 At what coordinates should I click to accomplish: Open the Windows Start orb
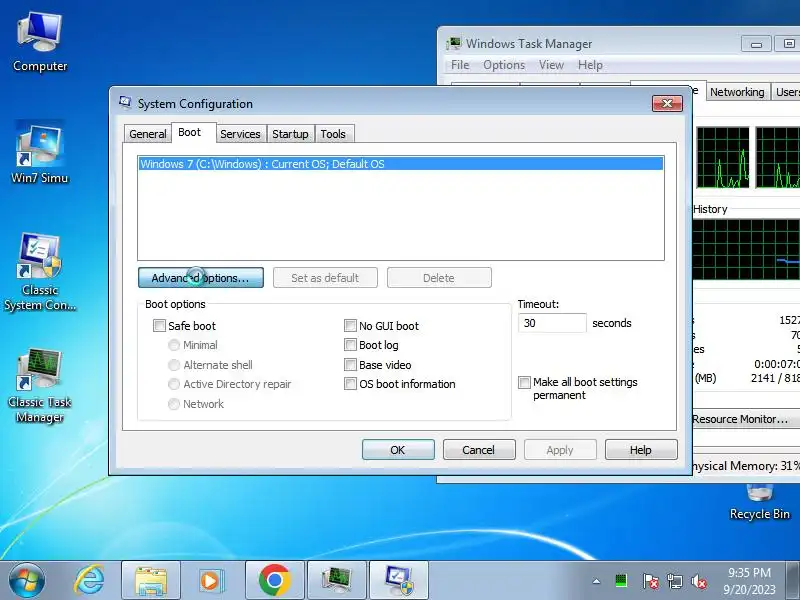coord(27,581)
